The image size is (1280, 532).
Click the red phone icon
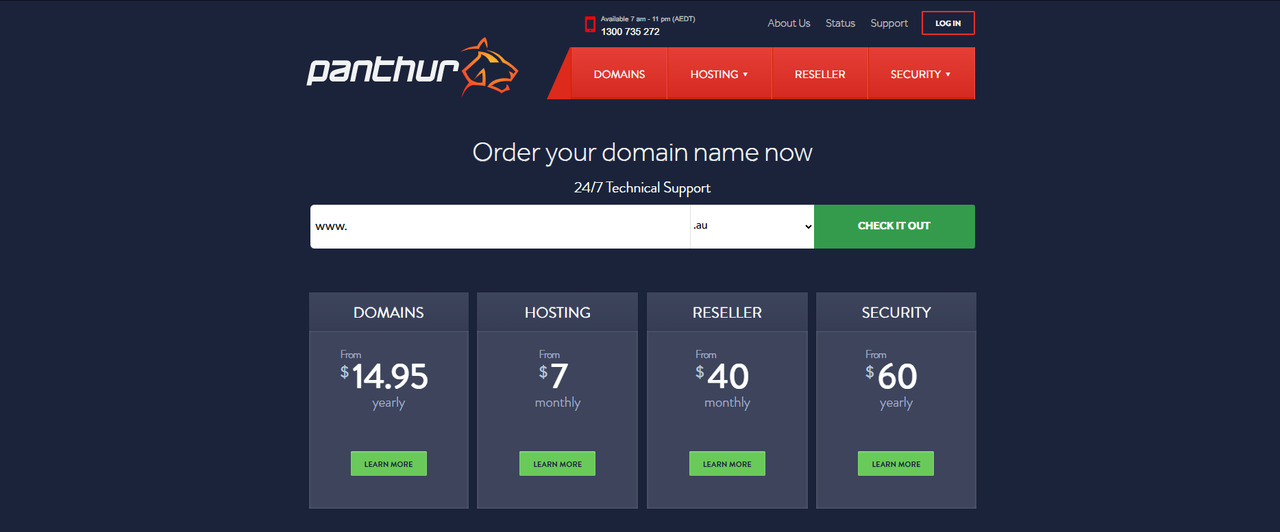(x=590, y=24)
